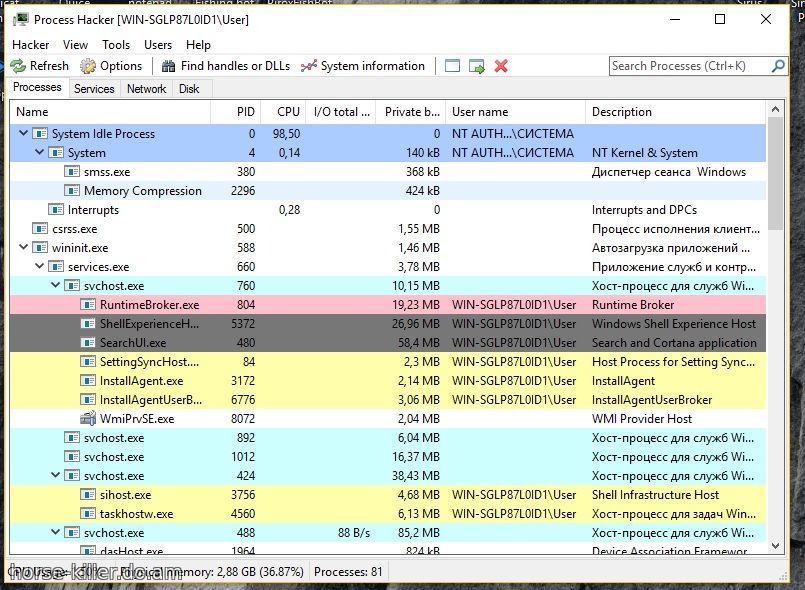
Task: Click the SettingSyncHost process icon
Action: click(88, 361)
